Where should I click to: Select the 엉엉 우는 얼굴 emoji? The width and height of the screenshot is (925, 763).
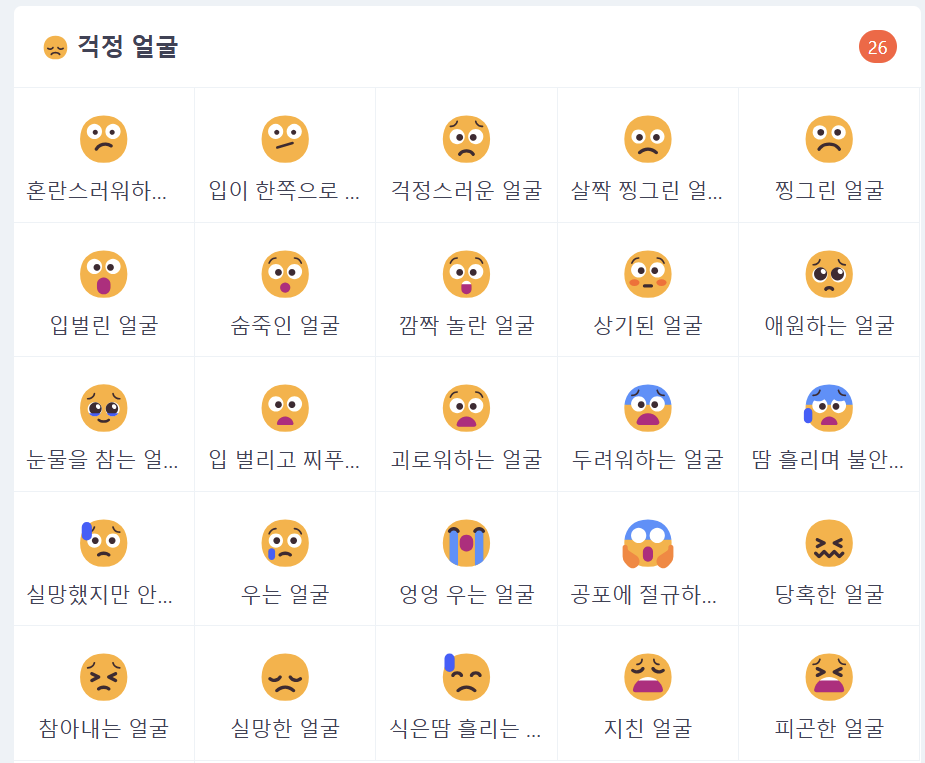(466, 542)
